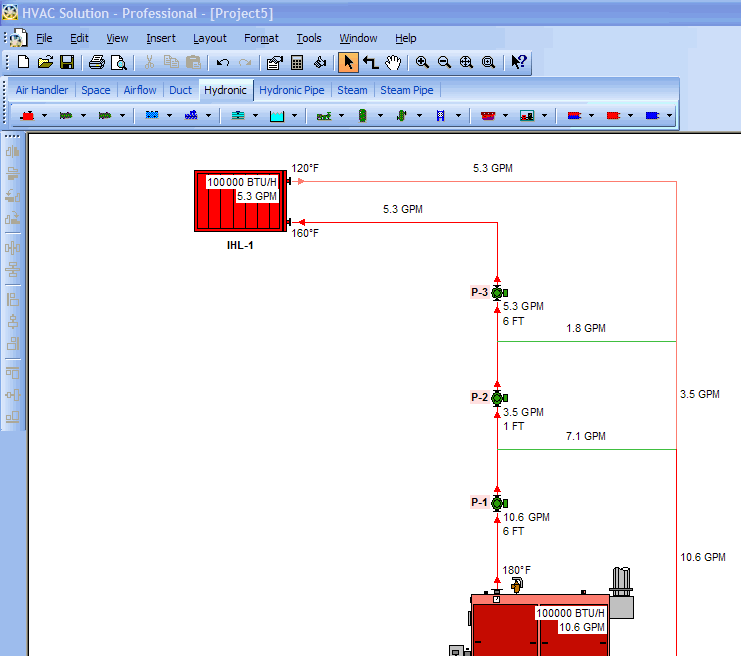Open the Layout menu
Screen dimensions: 741x656
[210, 38]
